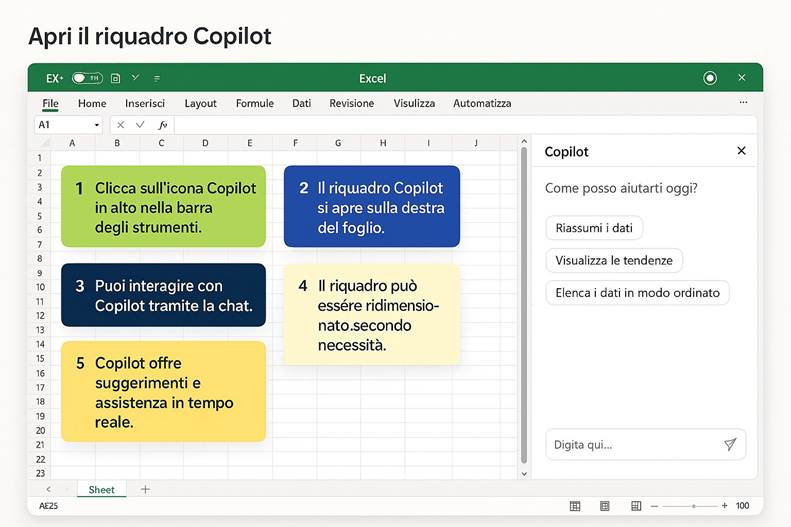Zoom in with the plus button
791x527 pixels.
(x=724, y=505)
